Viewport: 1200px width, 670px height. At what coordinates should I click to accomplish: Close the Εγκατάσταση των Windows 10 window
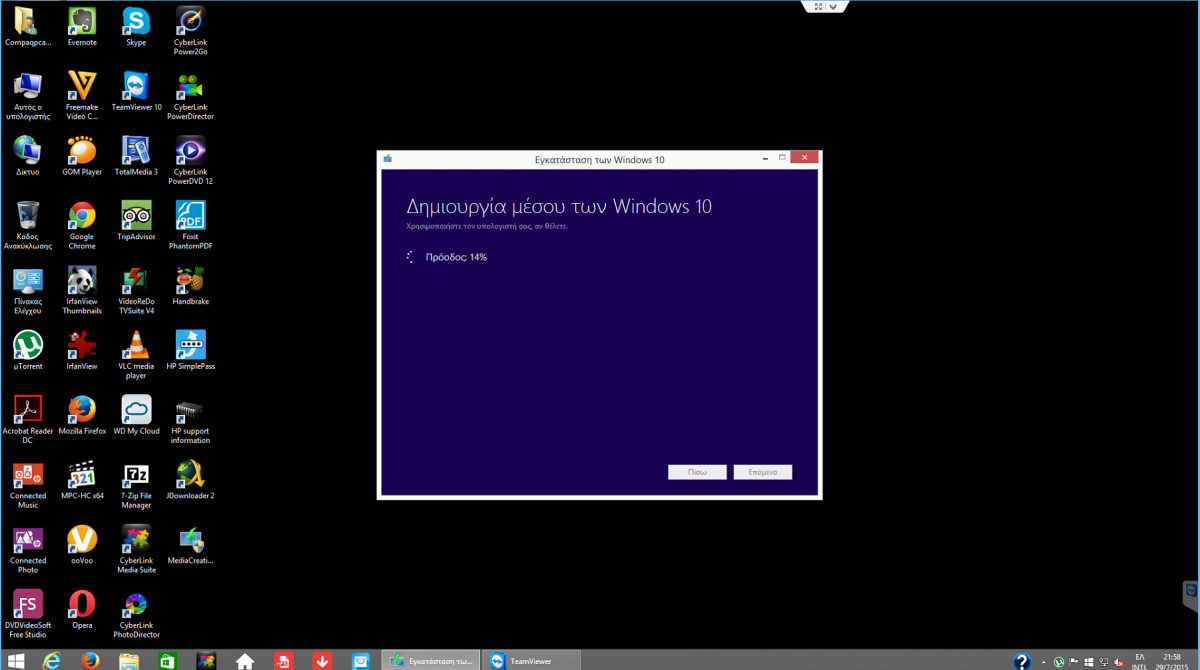(x=804, y=158)
